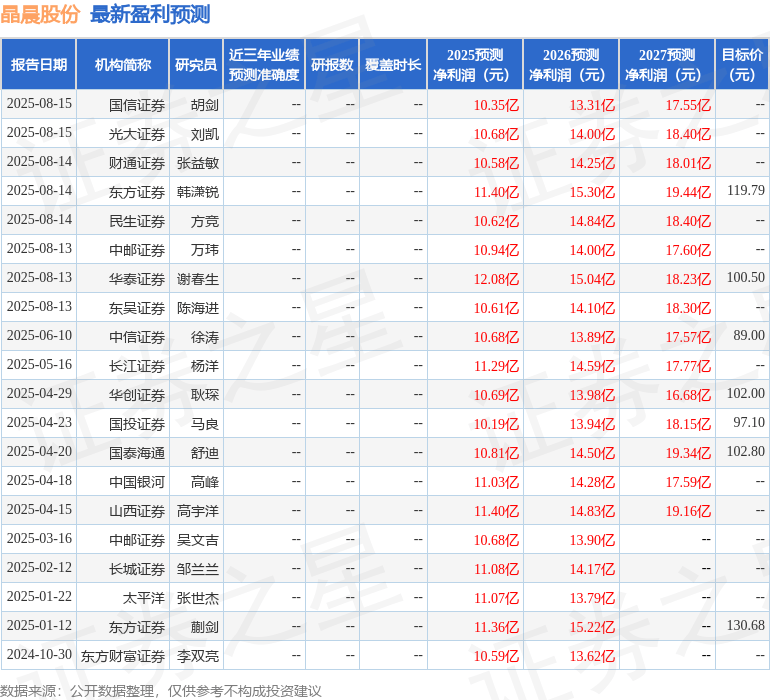Open the 华泰证券 institution entry

[x=137, y=279]
